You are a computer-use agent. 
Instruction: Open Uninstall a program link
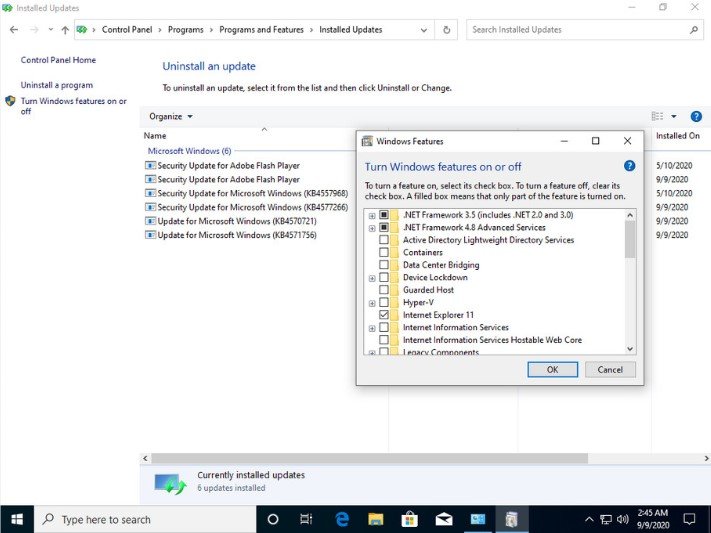(57, 85)
